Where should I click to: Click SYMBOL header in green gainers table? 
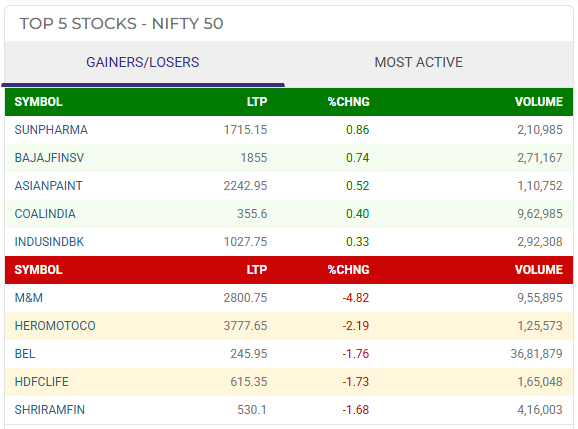pos(38,102)
